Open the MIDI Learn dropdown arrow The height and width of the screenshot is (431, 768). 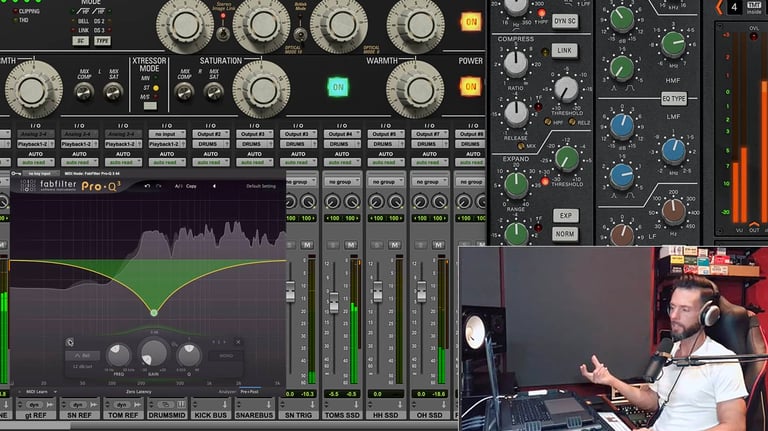coord(55,392)
